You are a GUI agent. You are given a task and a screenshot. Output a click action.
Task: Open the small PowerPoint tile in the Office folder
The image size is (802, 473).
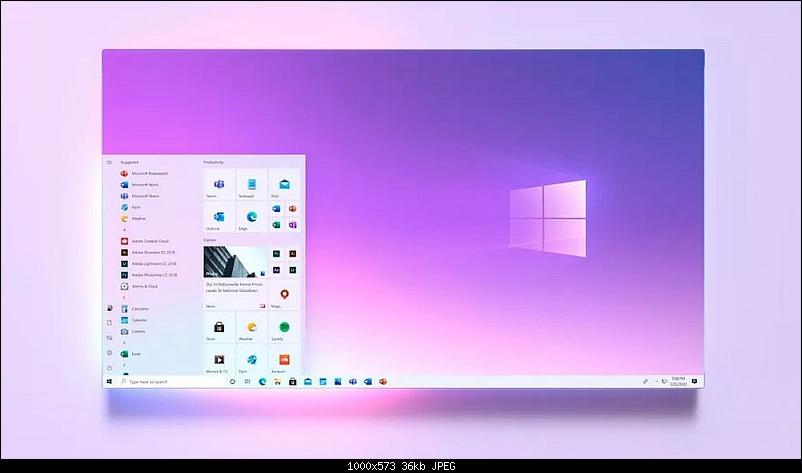click(x=293, y=209)
